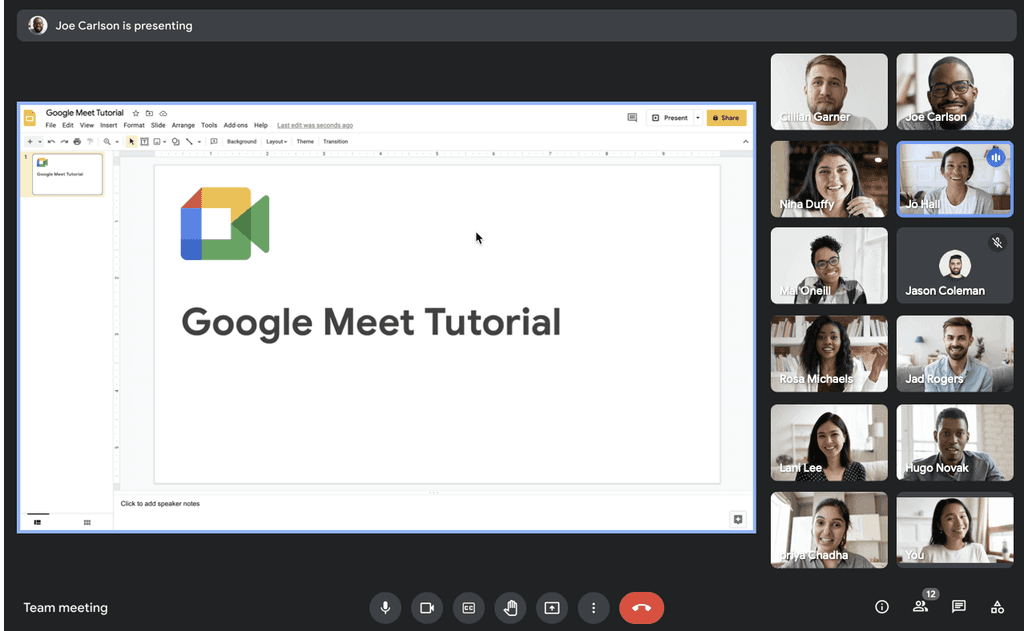
Task: Open the Theme picker
Action: pyautogui.click(x=305, y=141)
